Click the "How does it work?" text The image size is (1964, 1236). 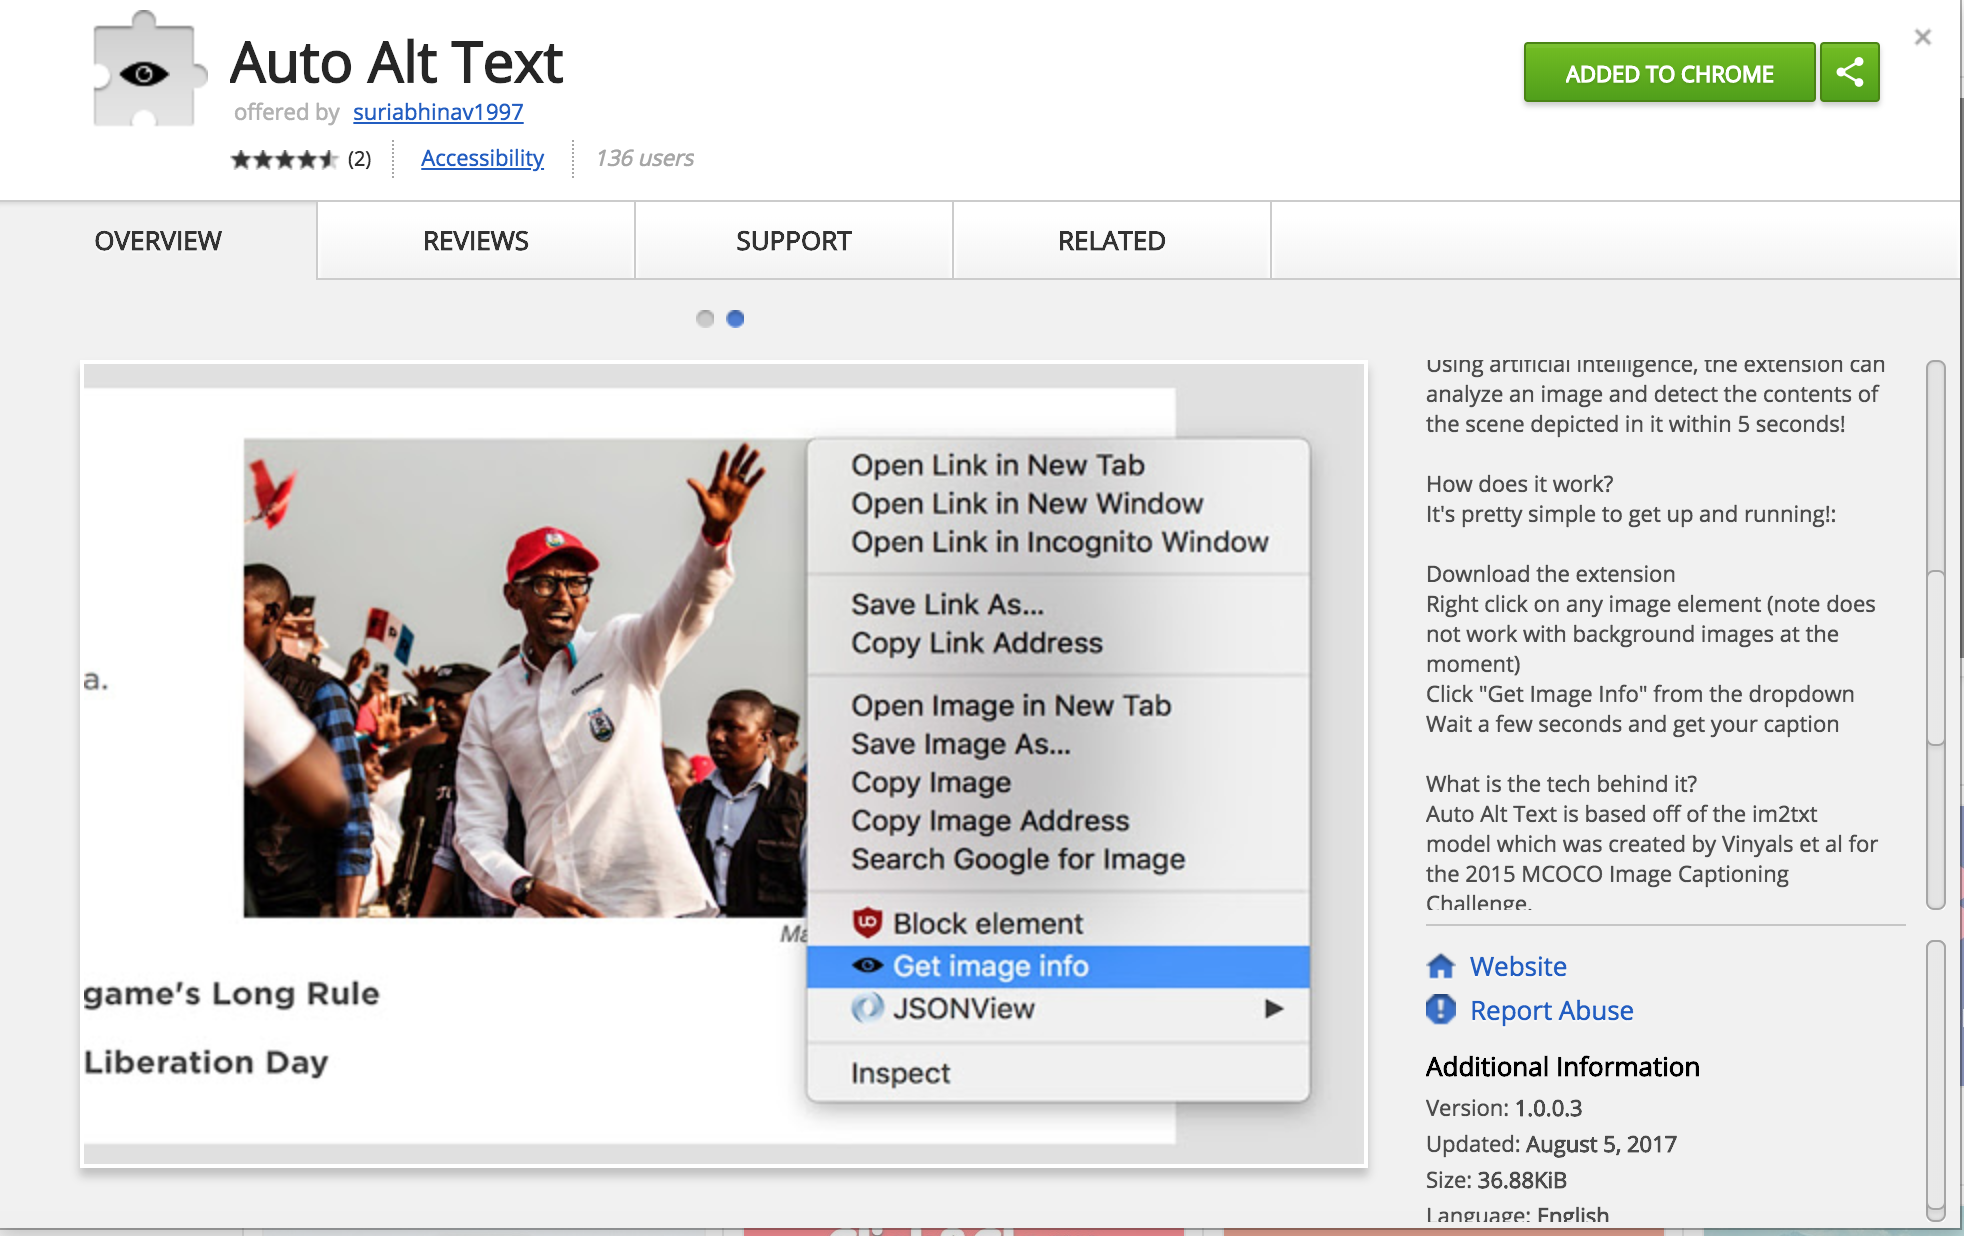(x=1519, y=484)
